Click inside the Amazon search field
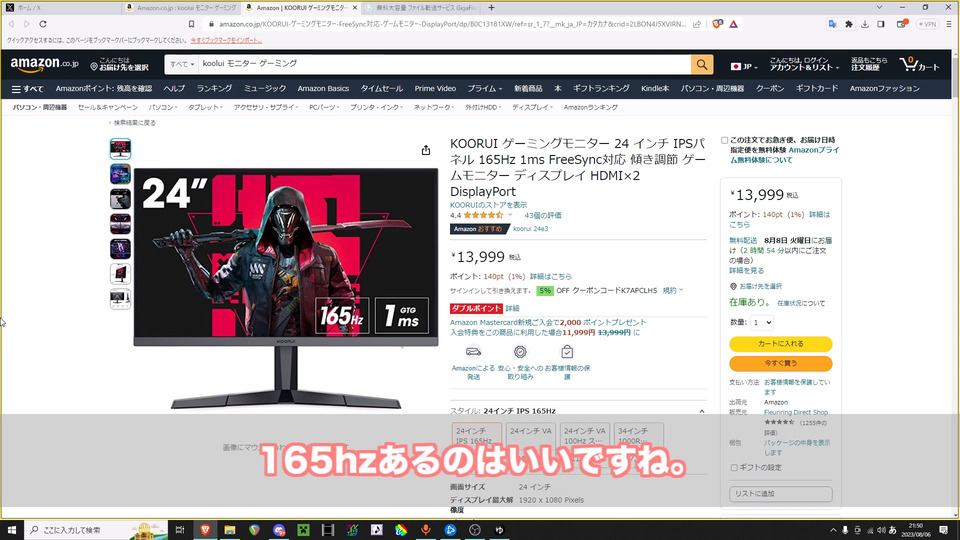 click(x=444, y=64)
